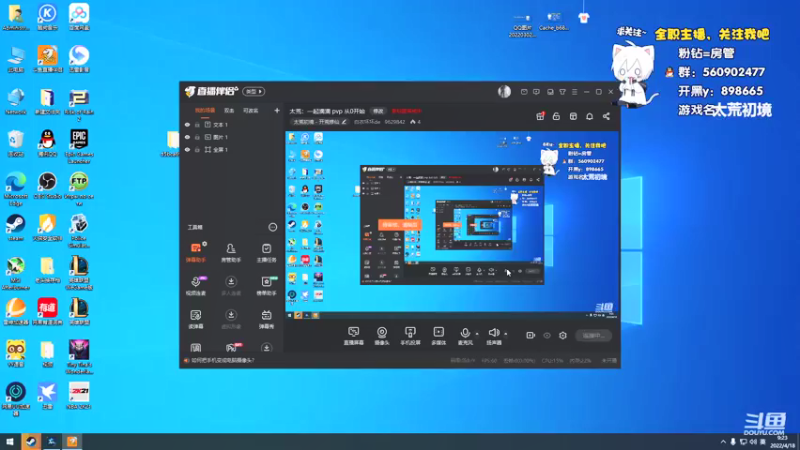The width and height of the screenshot is (800, 450).
Task: Click 修改 button next to stream title
Action: pos(378,111)
